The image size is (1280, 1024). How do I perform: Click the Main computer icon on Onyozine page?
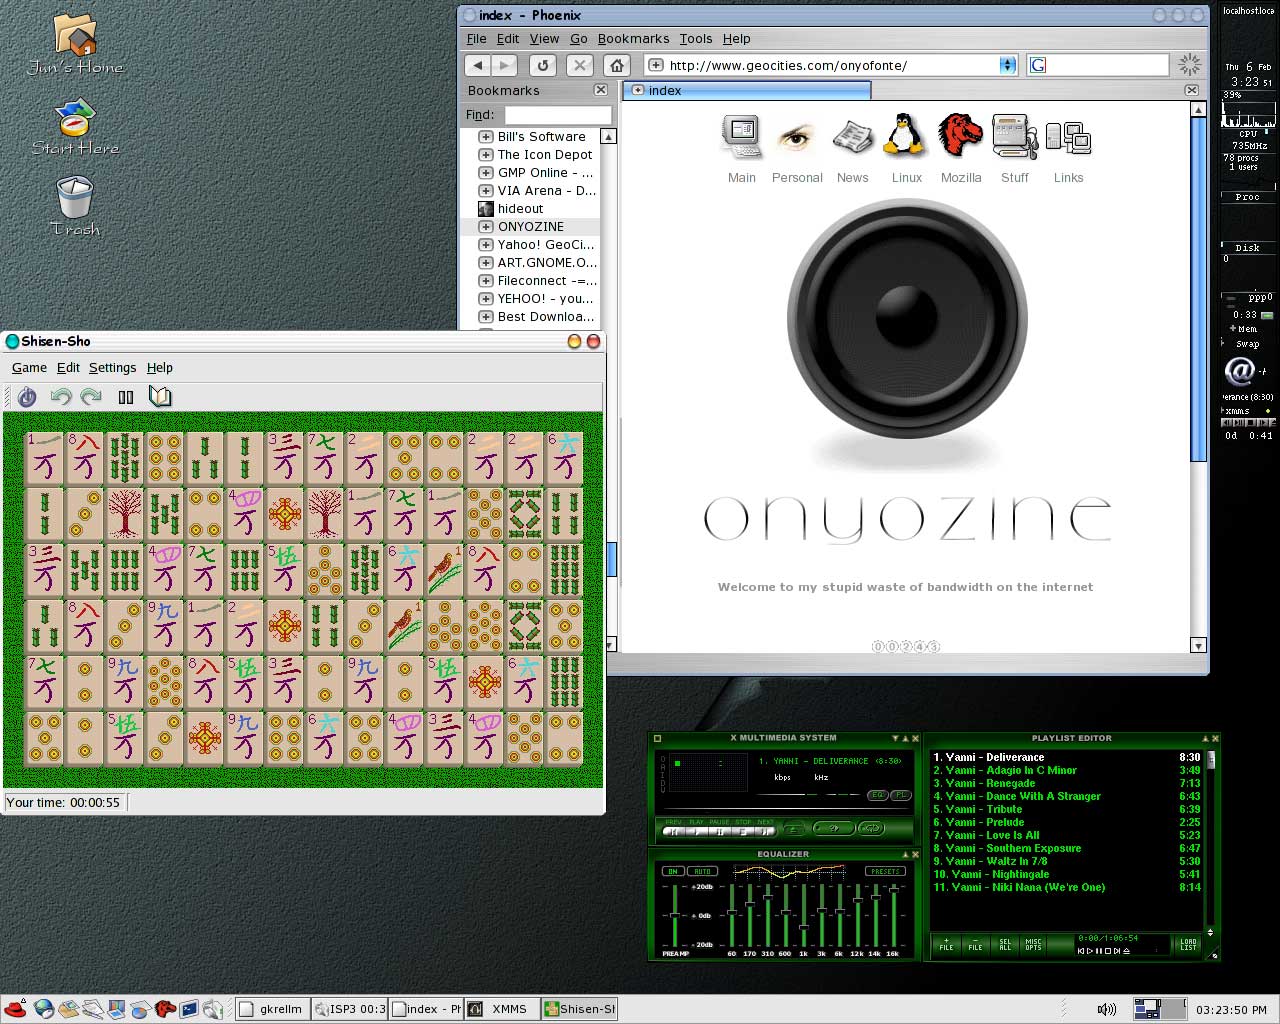pyautogui.click(x=742, y=137)
